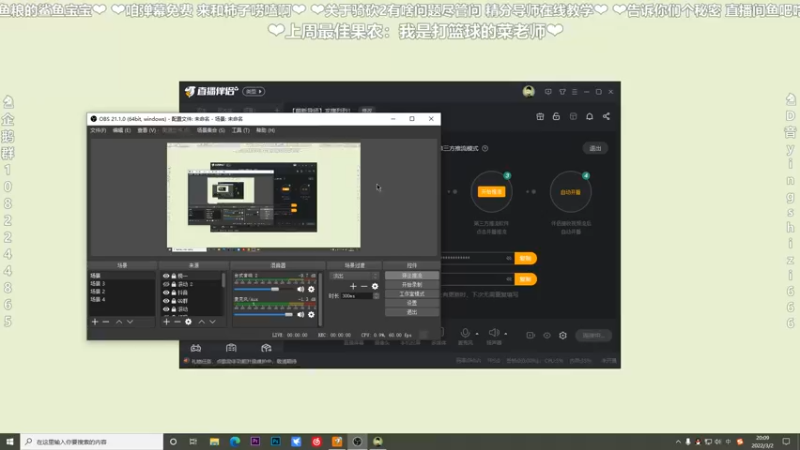Open gift box icon in 直播伴侣 toolbar

click(x=540, y=116)
